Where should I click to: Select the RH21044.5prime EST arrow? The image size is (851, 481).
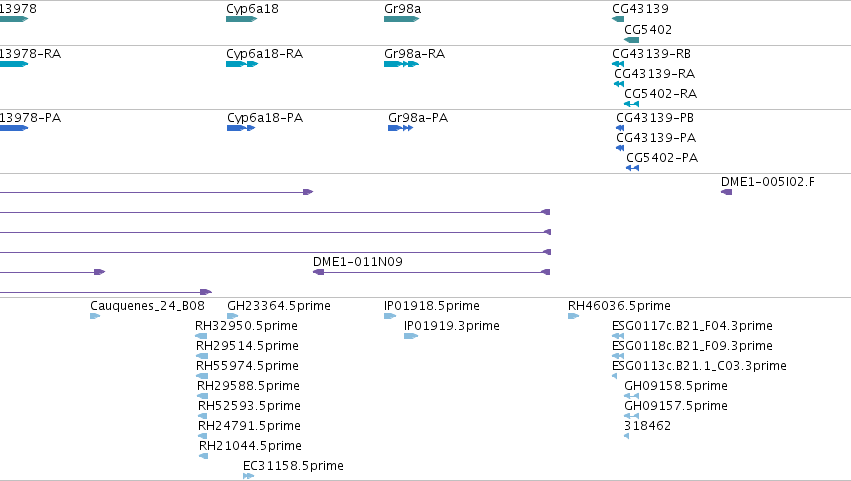click(x=204, y=456)
